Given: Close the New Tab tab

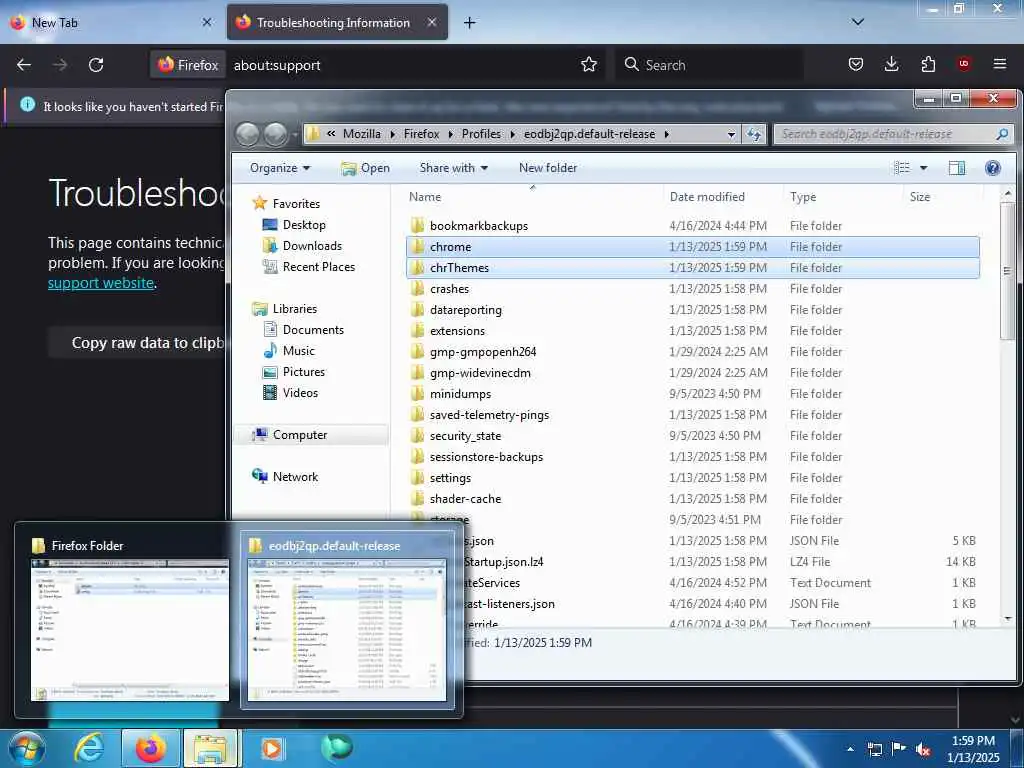Looking at the screenshot, I should (207, 22).
